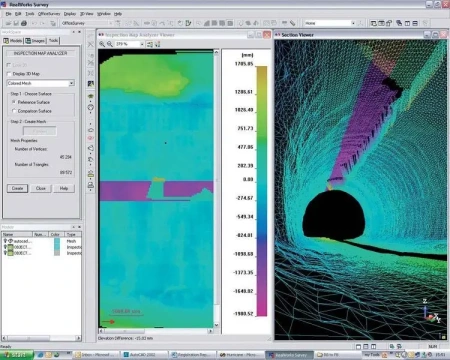Screen dimensions: 450x360
Task: Click the Color column header in model list
Action: pos(56,234)
